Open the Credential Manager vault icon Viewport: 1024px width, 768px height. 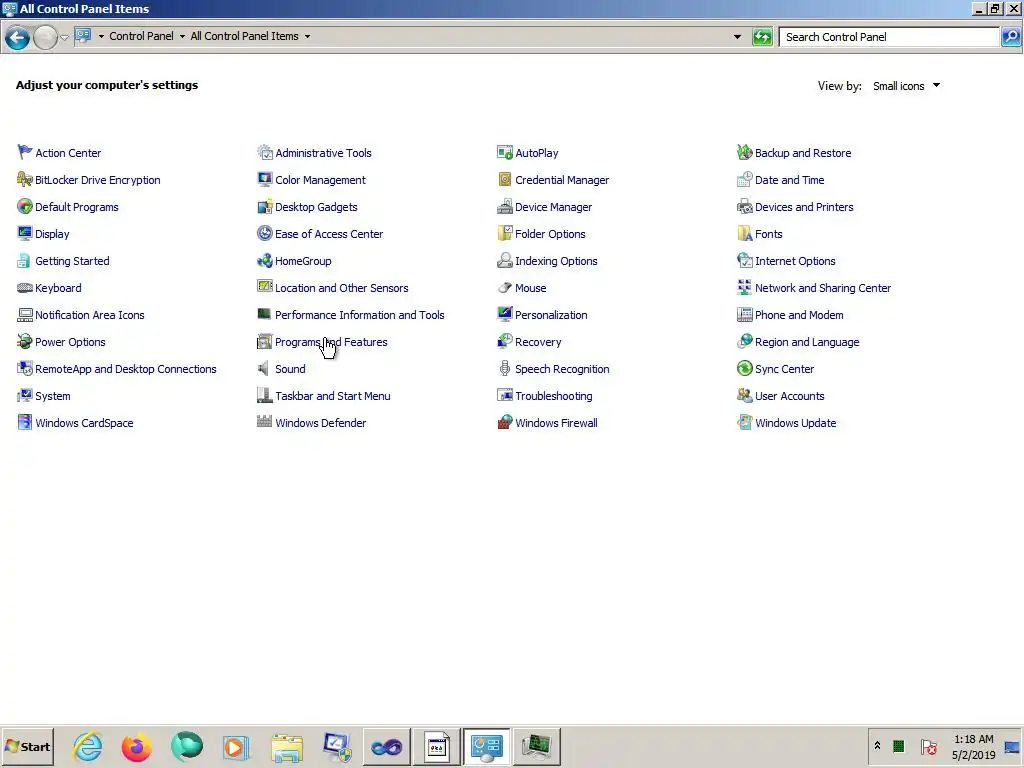[x=505, y=180]
